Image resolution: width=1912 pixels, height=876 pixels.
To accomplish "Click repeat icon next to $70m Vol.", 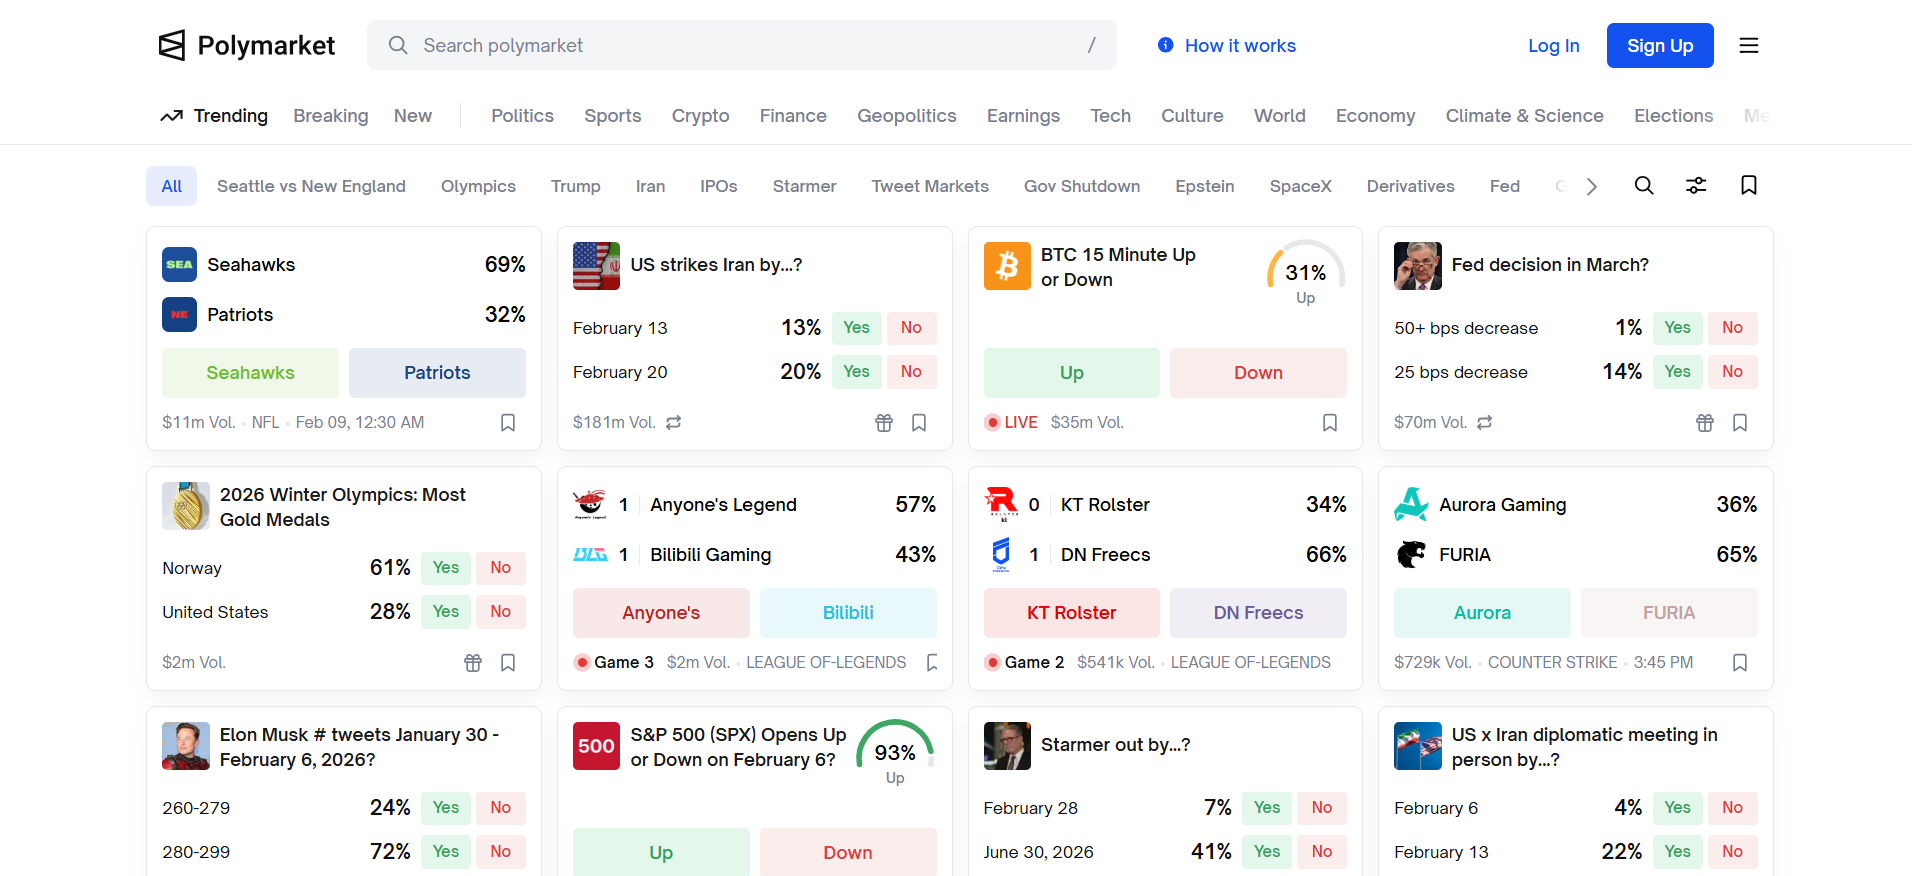I will pos(1485,423).
